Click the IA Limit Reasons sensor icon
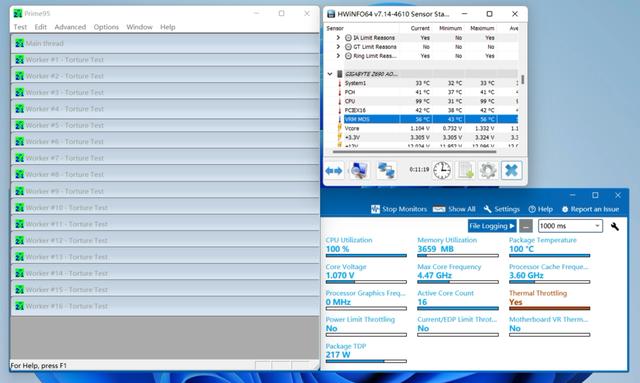Image resolution: width=640 pixels, height=383 pixels. [348, 38]
